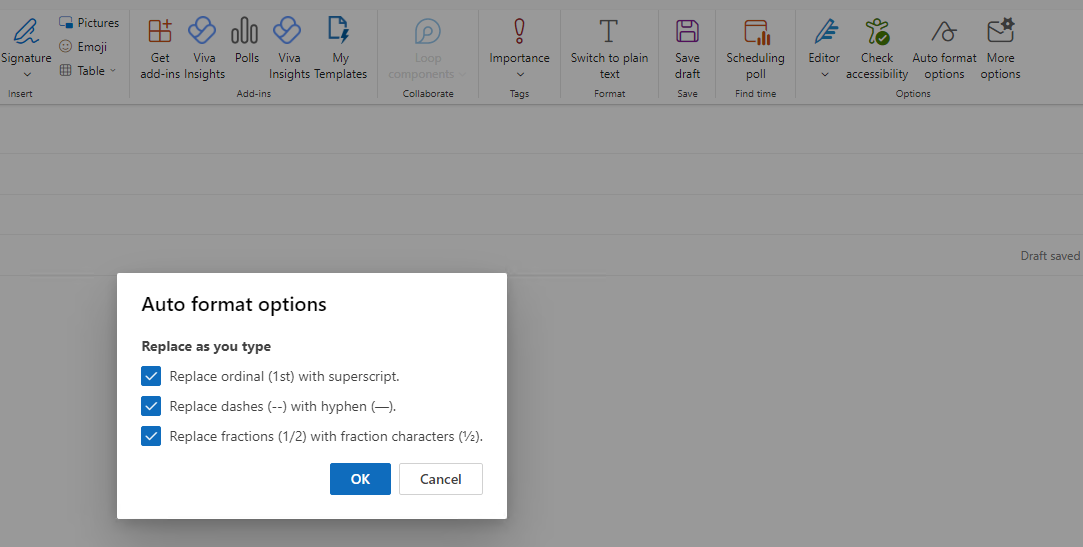The image size is (1083, 547).
Task: Open the Emoji picker
Action: coord(83,46)
